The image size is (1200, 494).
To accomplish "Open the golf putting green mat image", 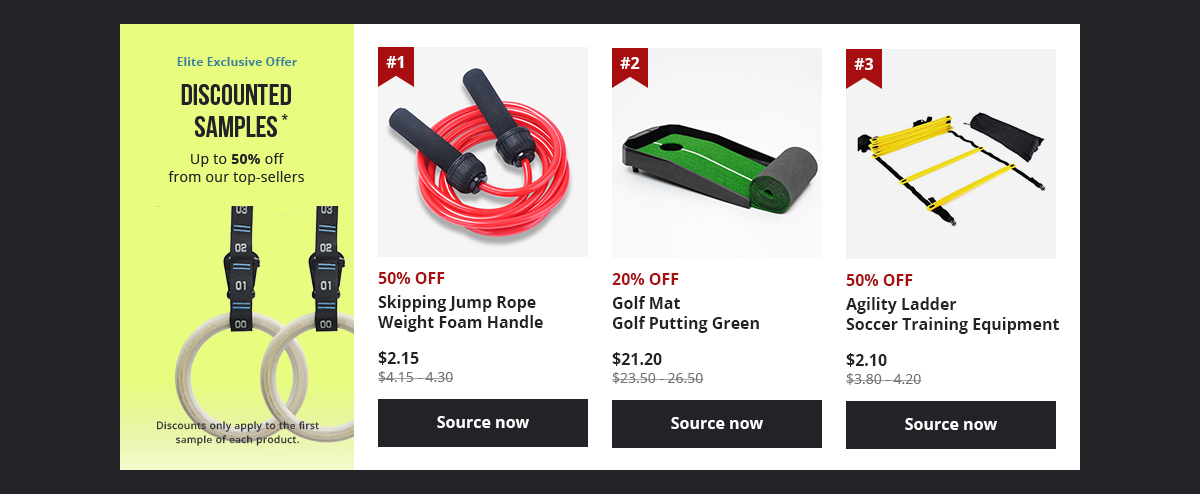I will tap(717, 152).
